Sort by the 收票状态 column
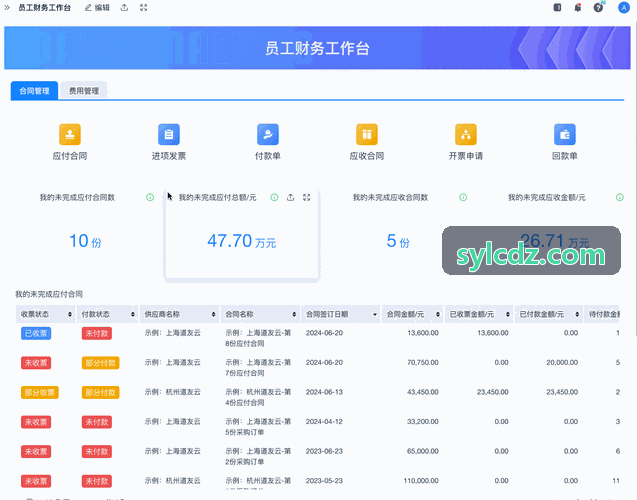The height and width of the screenshot is (500, 637). pos(70,314)
